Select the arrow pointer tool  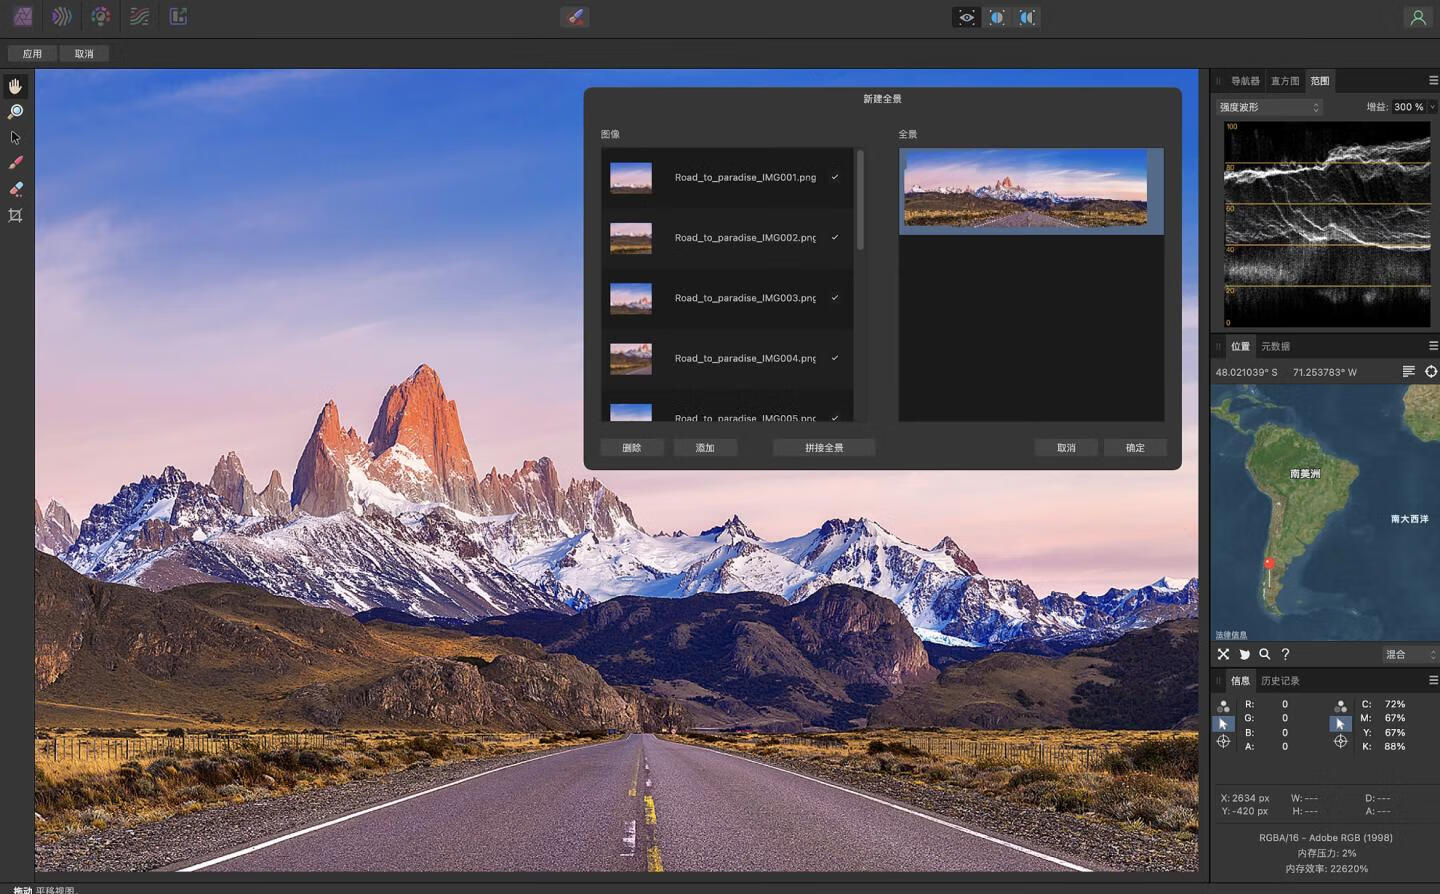(x=15, y=137)
